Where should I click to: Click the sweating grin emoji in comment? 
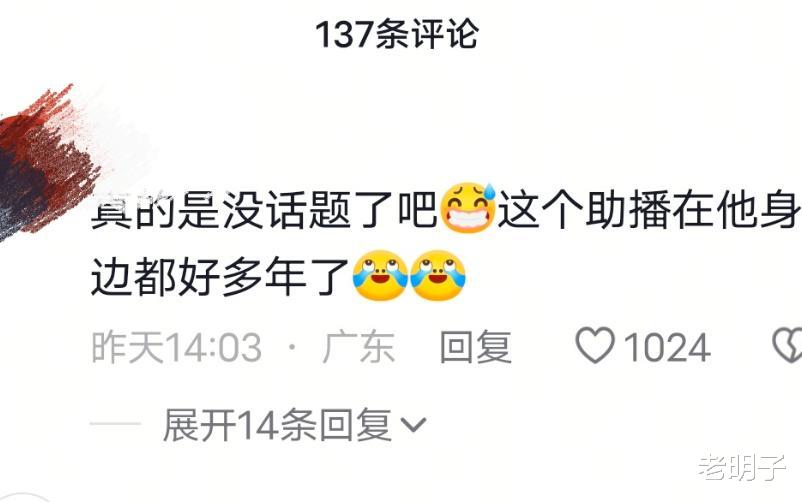[x=468, y=208]
